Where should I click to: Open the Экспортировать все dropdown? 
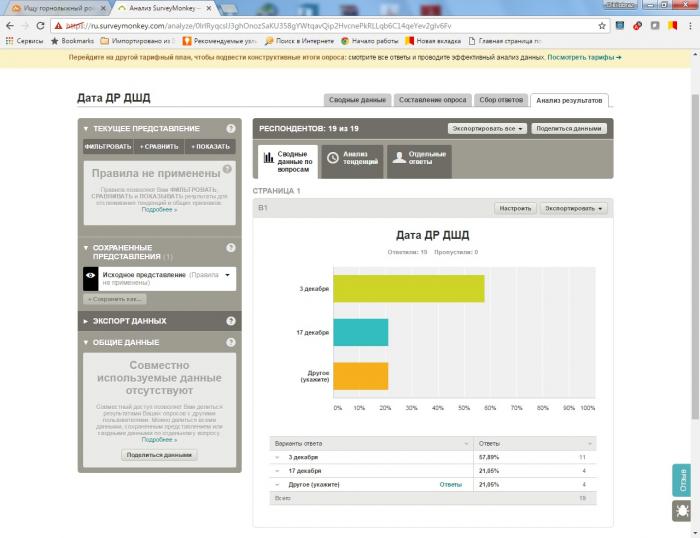pyautogui.click(x=487, y=129)
